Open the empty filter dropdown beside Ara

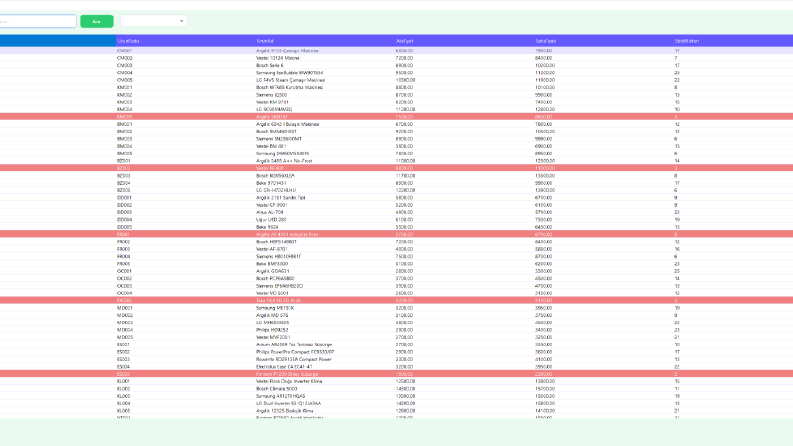point(153,21)
